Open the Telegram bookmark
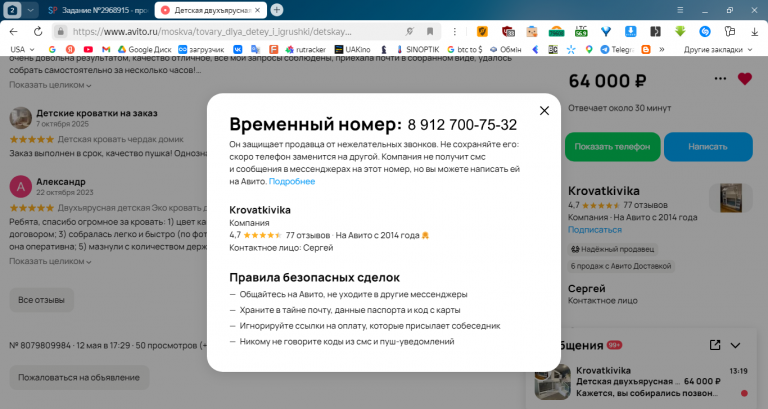This screenshot has height=409, width=768. [x=617, y=49]
